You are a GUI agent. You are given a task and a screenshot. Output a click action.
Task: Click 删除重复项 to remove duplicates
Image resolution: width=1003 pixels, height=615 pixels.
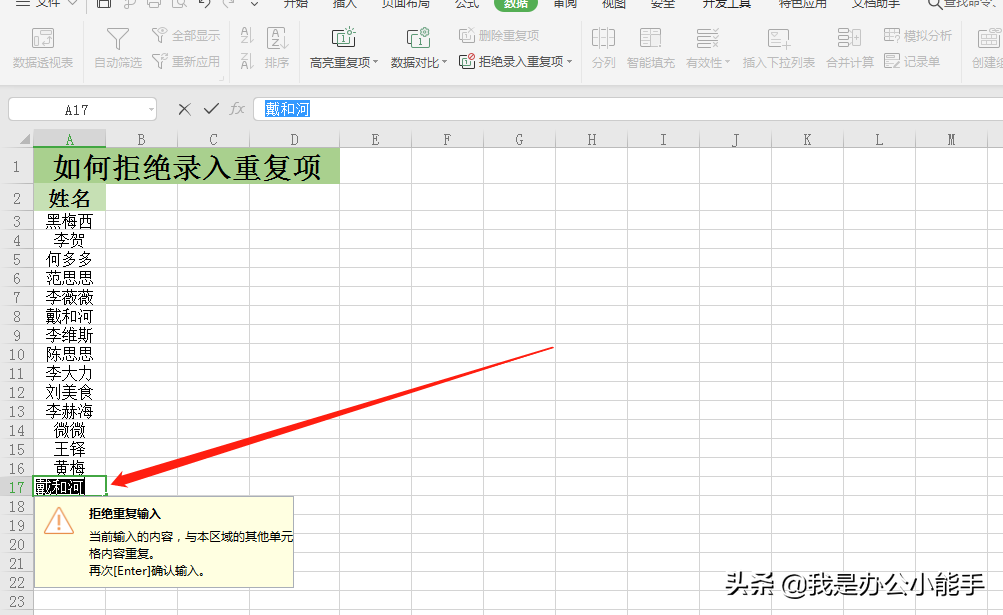click(499, 35)
